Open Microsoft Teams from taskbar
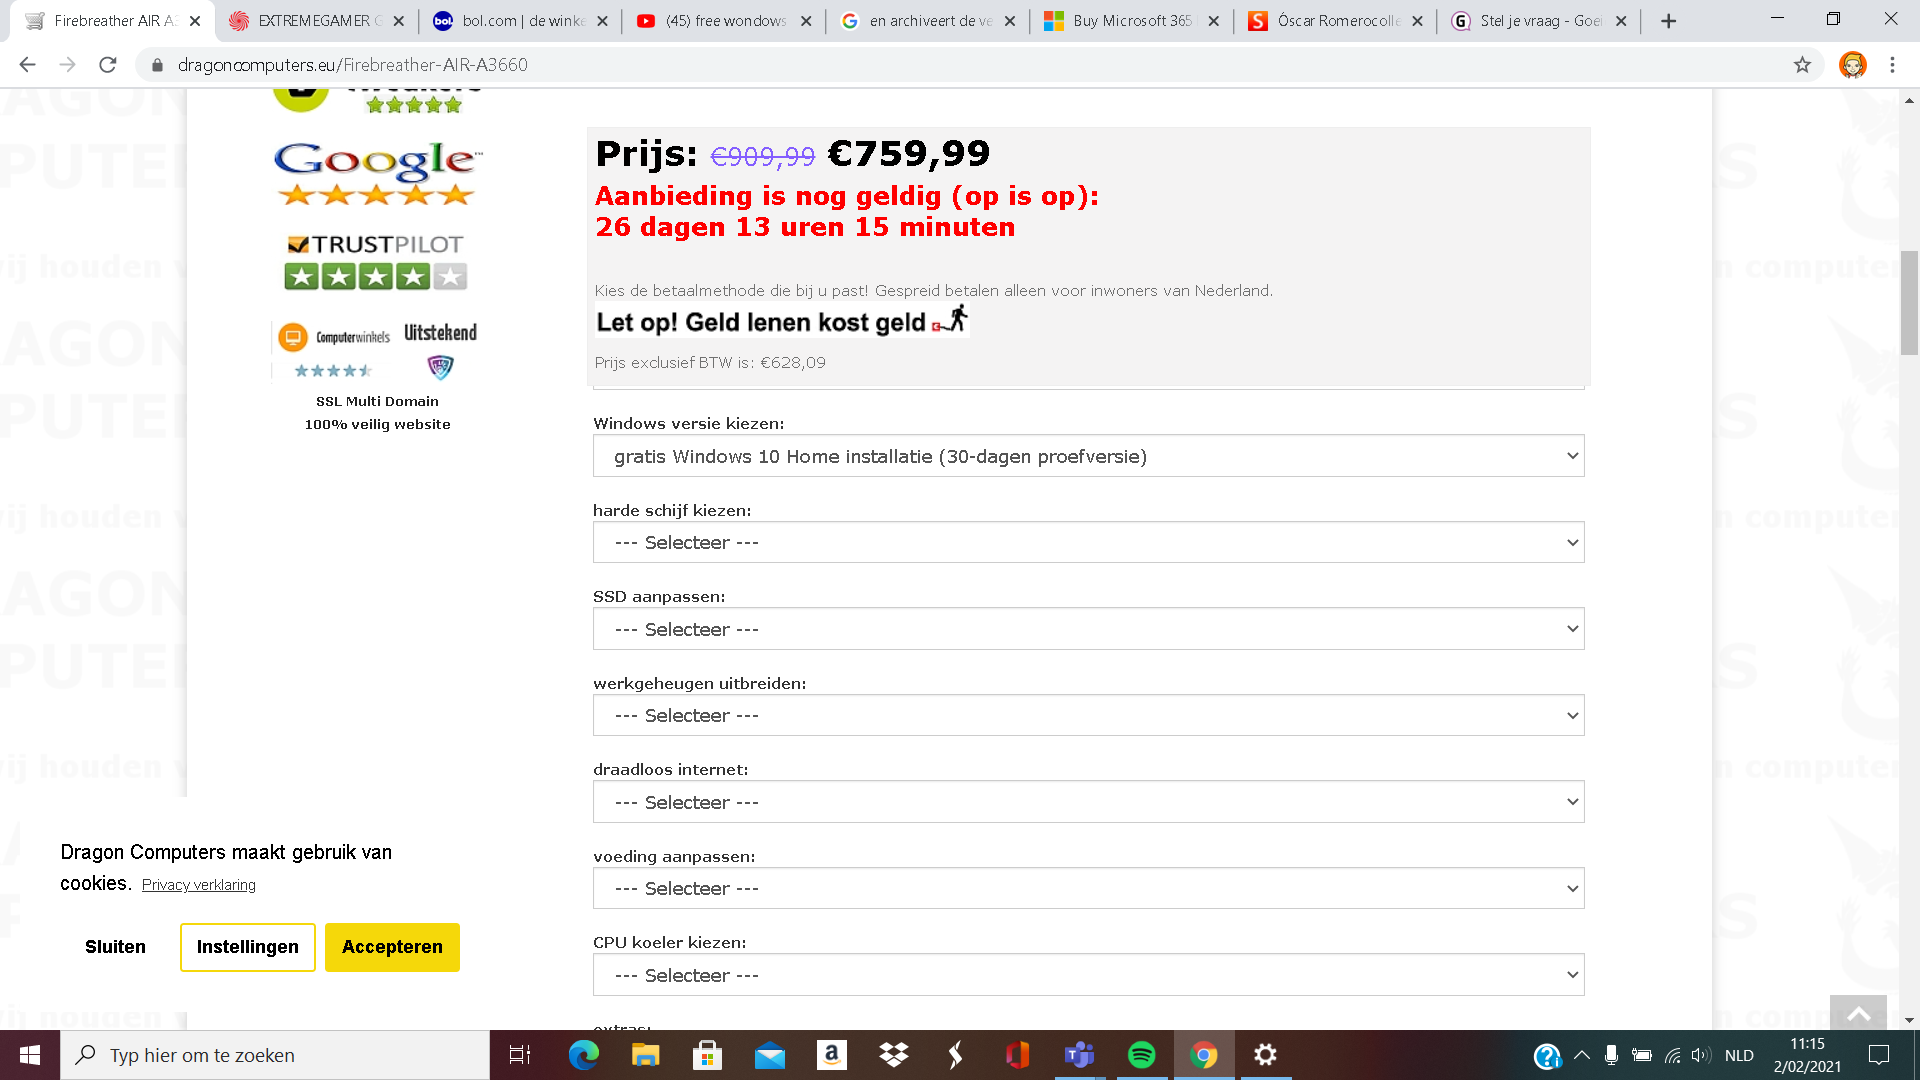This screenshot has height=1080, width=1920. pos(1079,1055)
